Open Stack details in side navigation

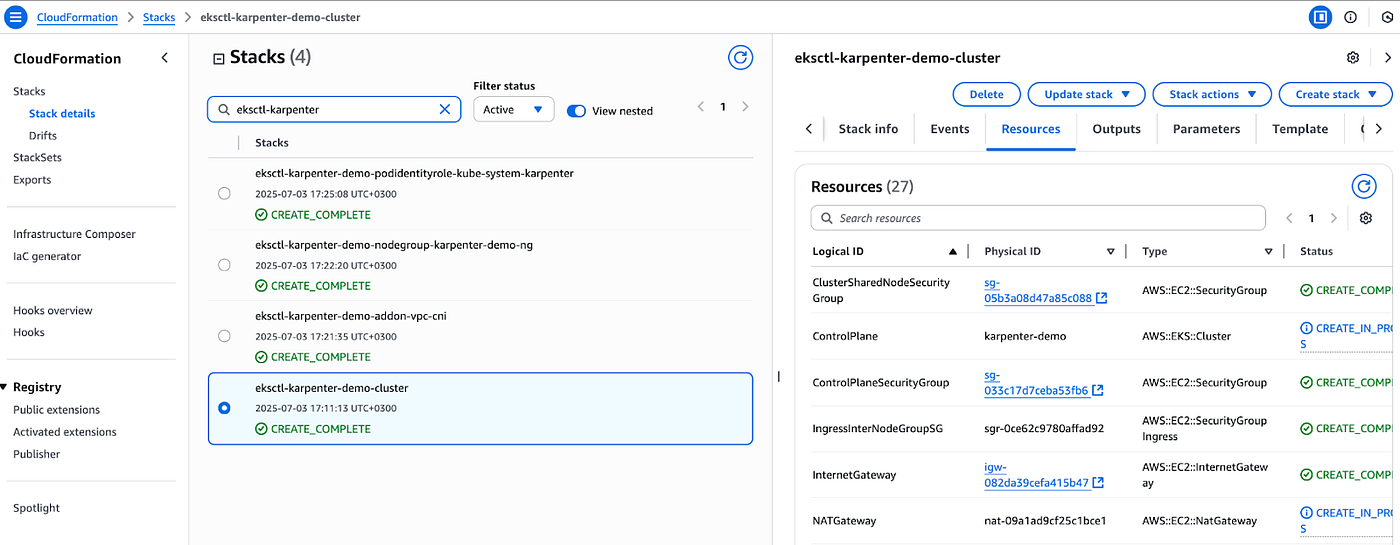62,113
